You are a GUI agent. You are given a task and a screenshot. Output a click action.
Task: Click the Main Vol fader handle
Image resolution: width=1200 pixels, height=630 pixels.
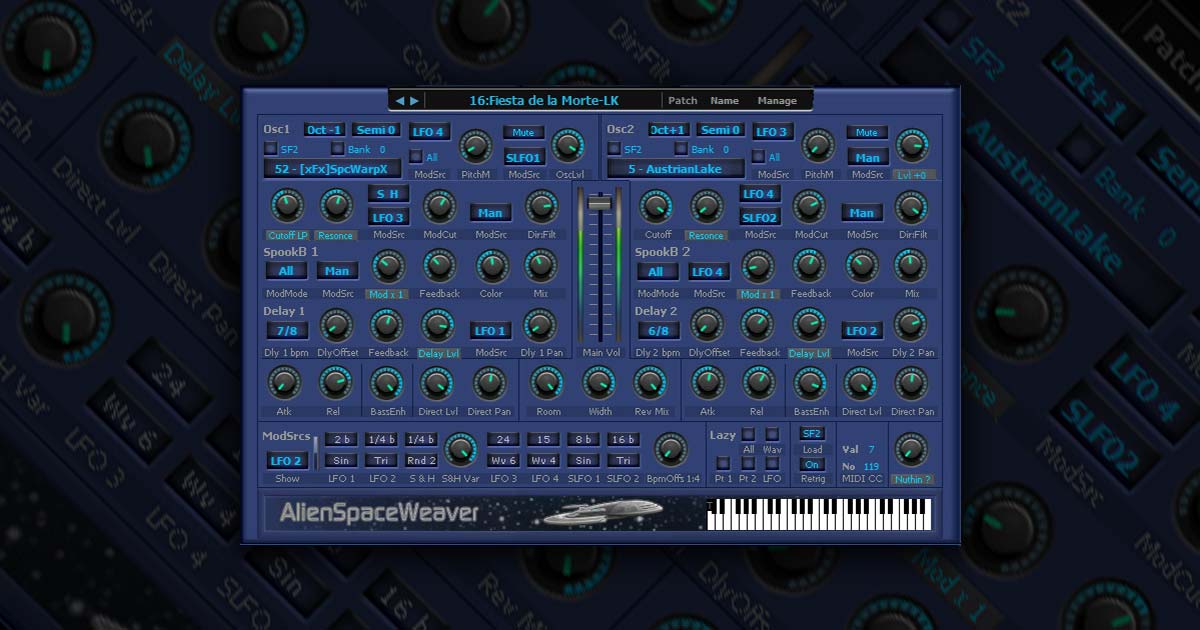600,203
